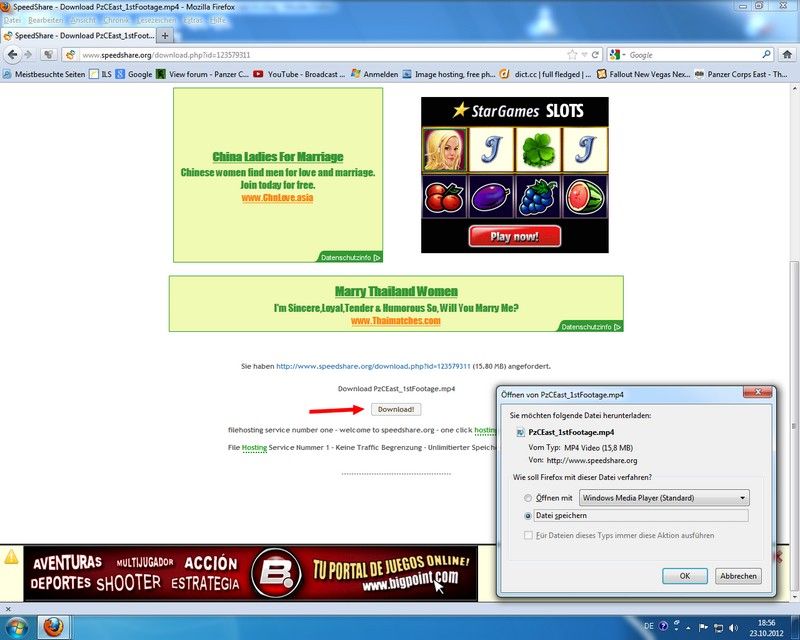
Task: Open the Bearbeiten menu
Action: (x=46, y=20)
